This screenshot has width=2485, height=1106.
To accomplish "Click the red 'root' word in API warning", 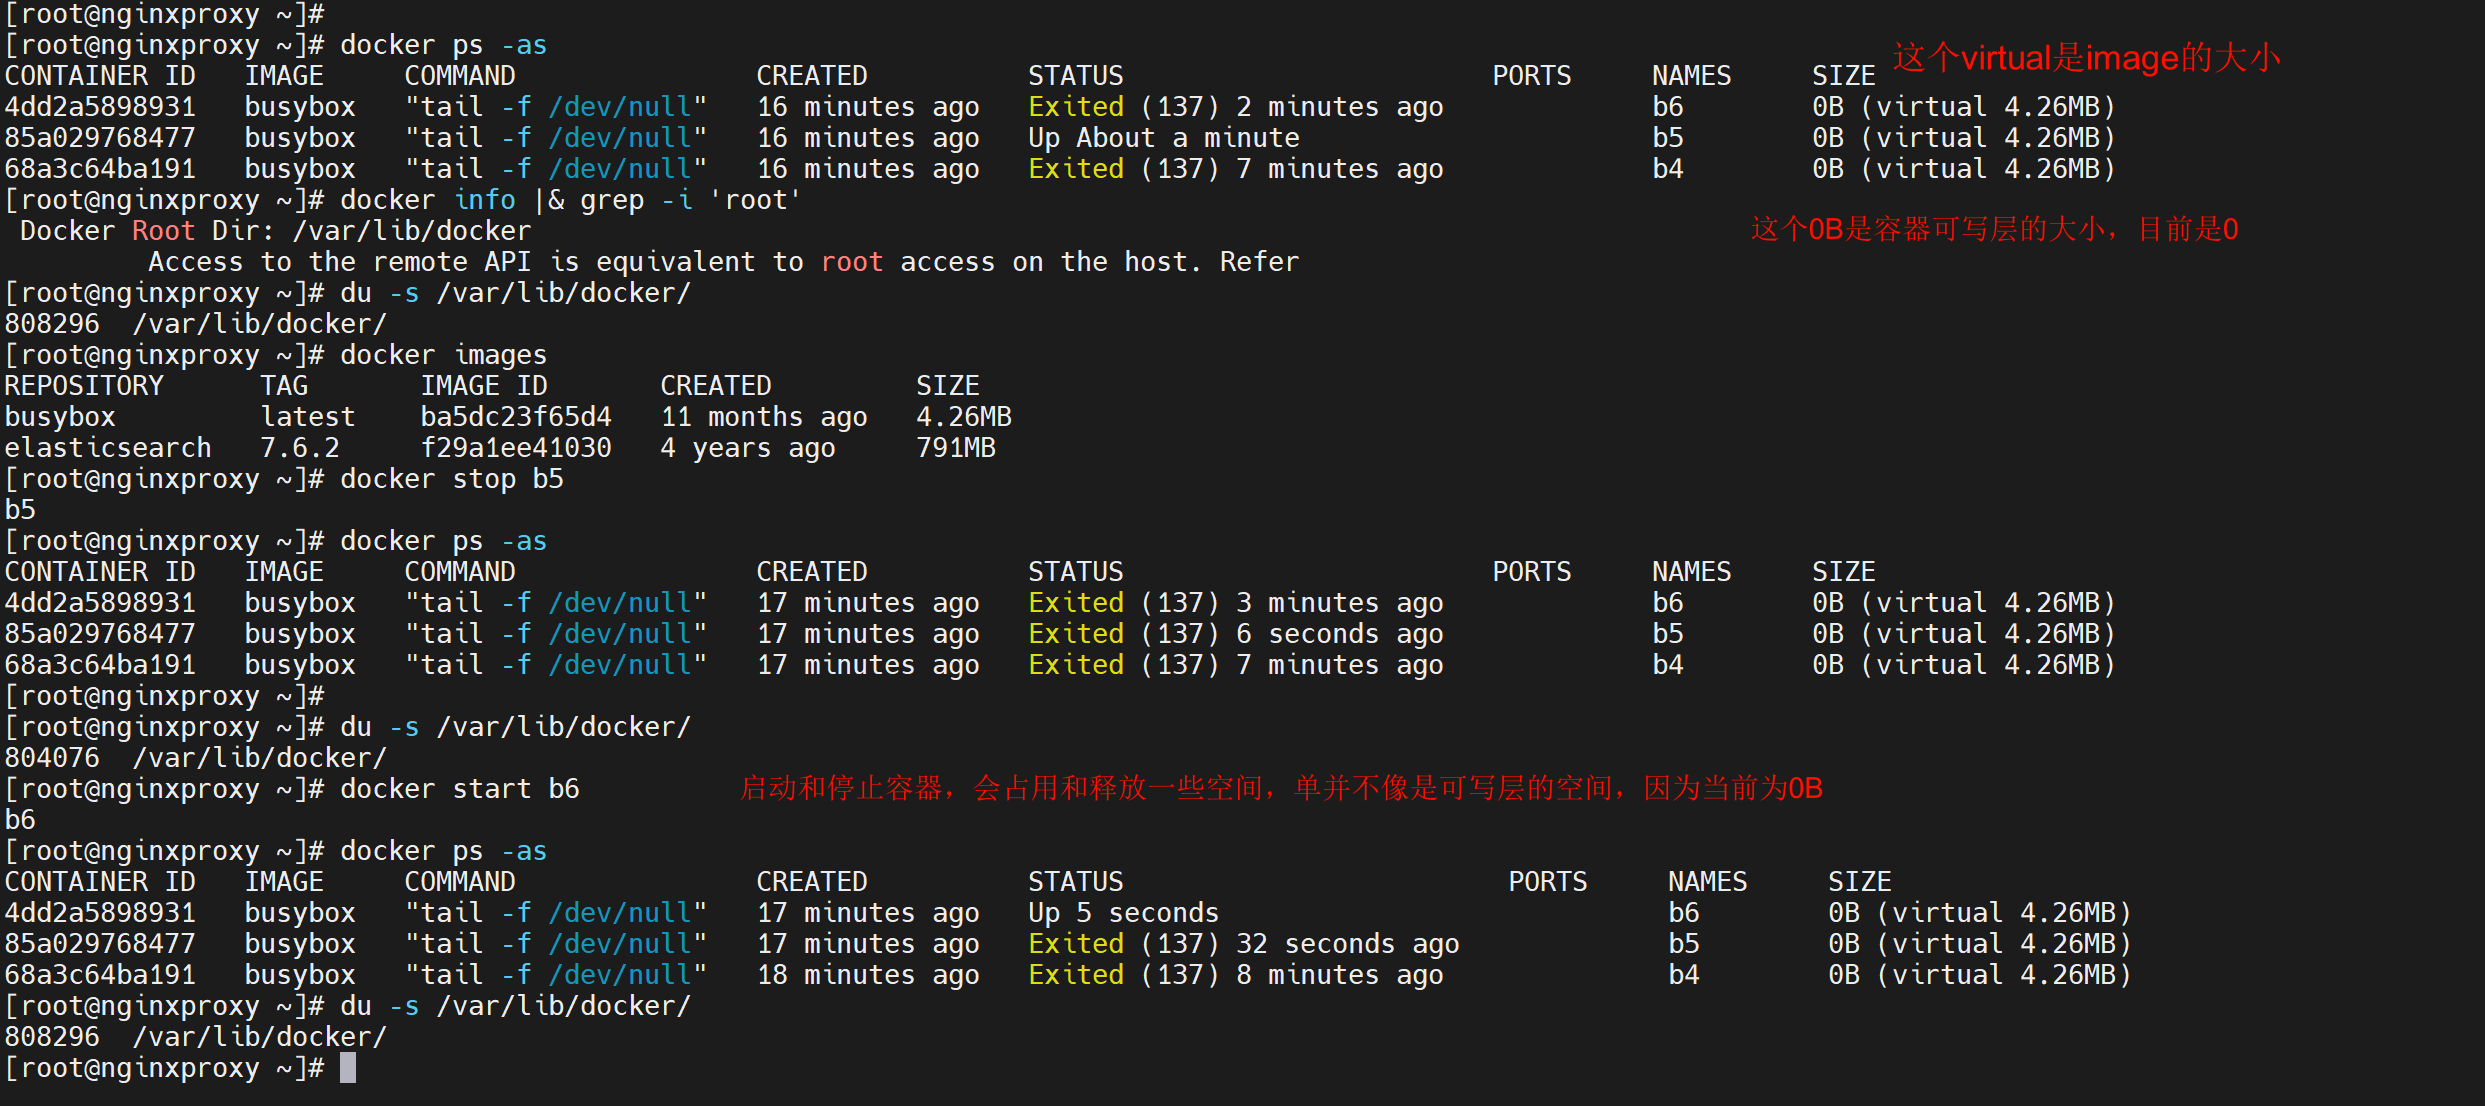I will click(x=851, y=262).
